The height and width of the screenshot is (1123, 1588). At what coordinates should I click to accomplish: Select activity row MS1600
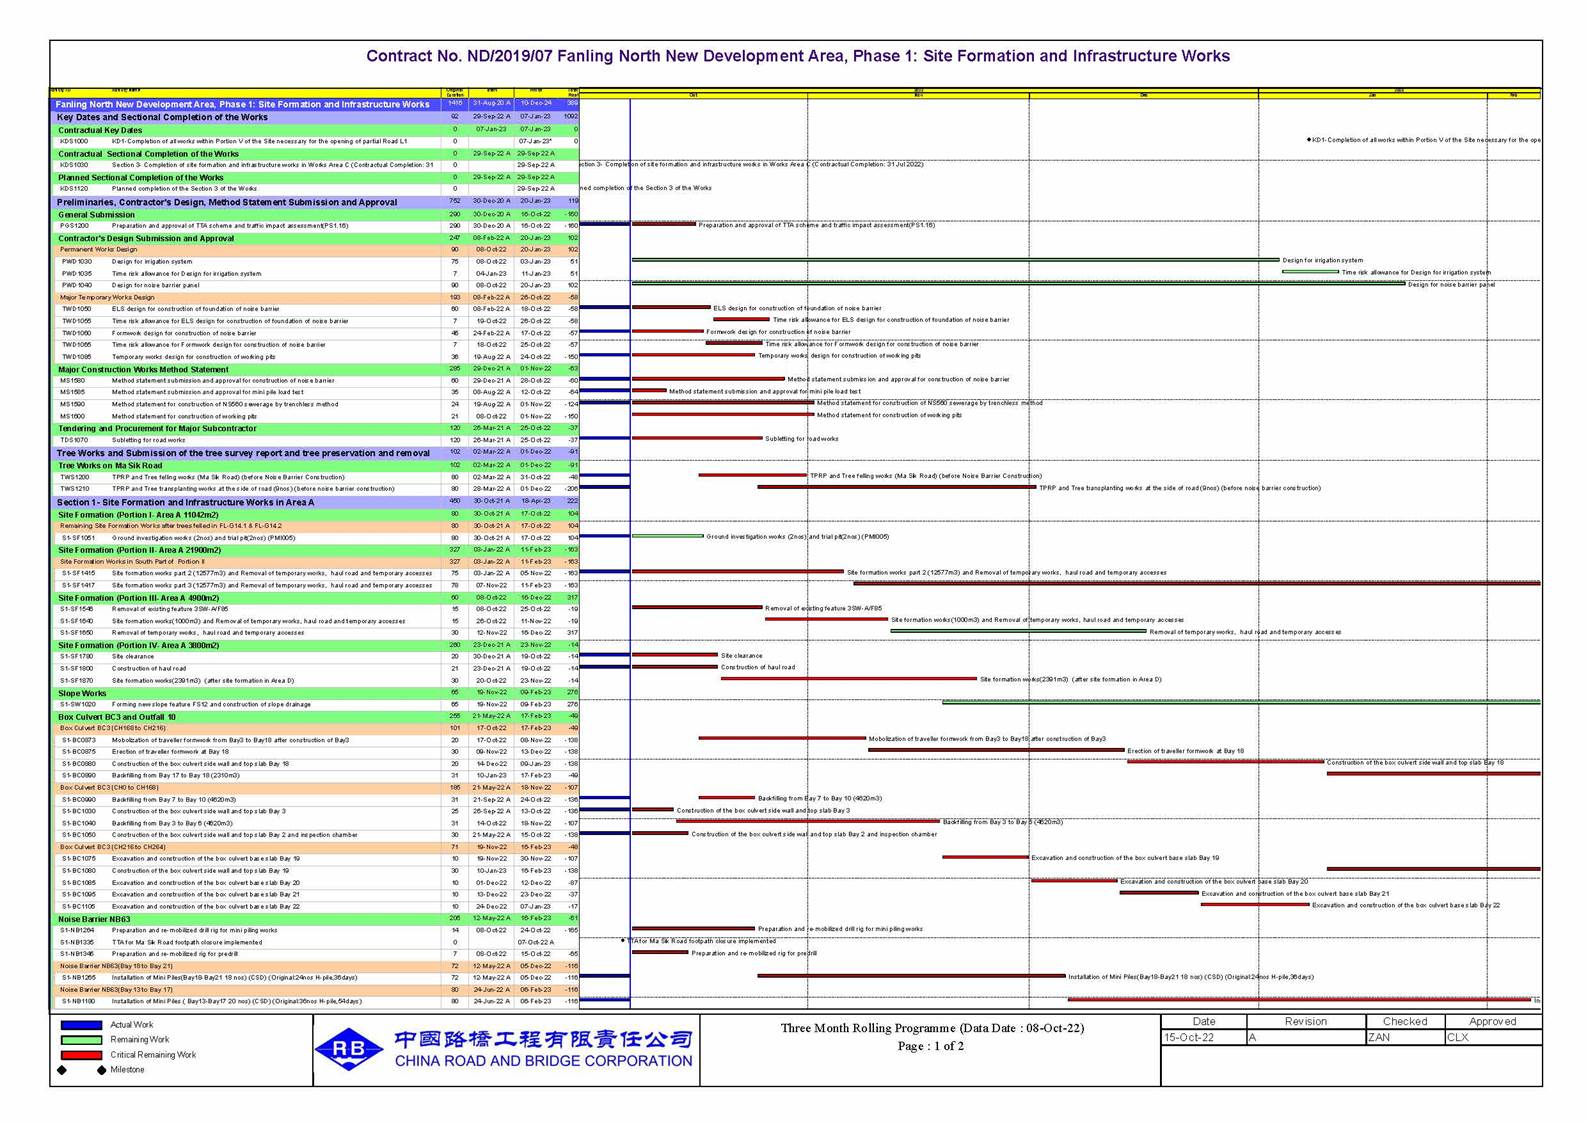(315, 416)
